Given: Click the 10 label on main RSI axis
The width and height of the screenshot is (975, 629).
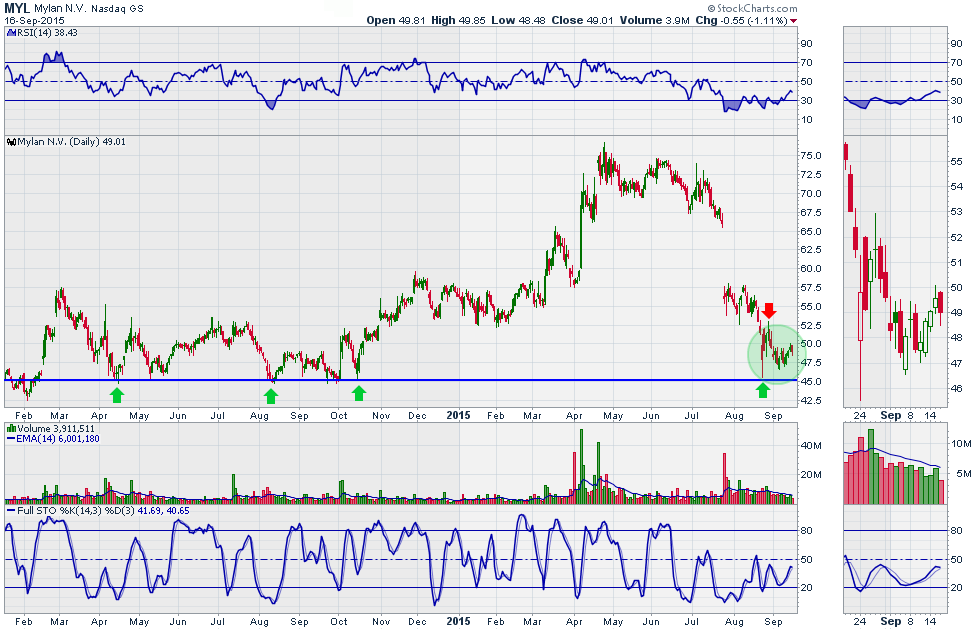Looking at the screenshot, I should 806,119.
